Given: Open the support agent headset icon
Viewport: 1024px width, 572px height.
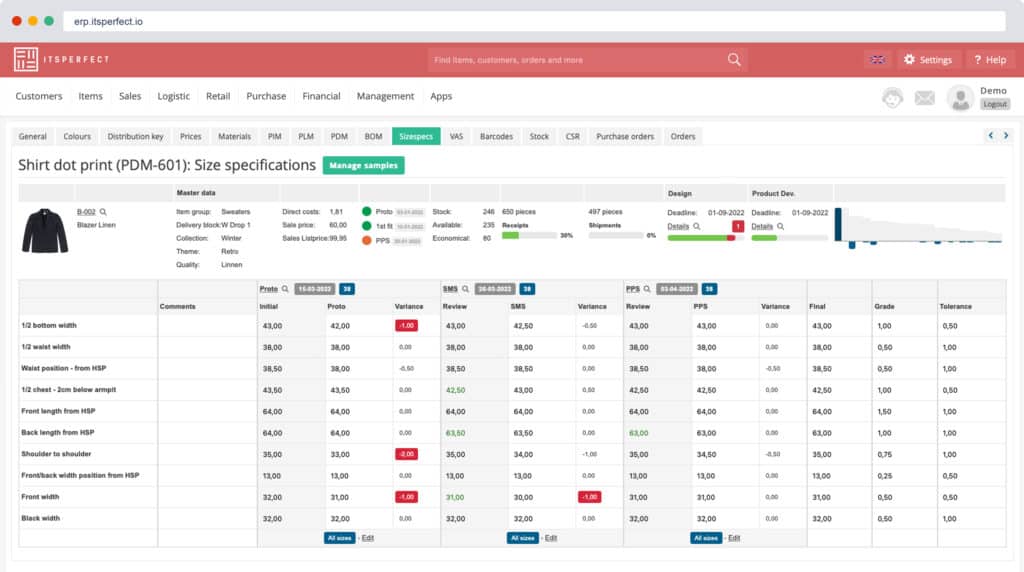Looking at the screenshot, I should click(x=892, y=98).
